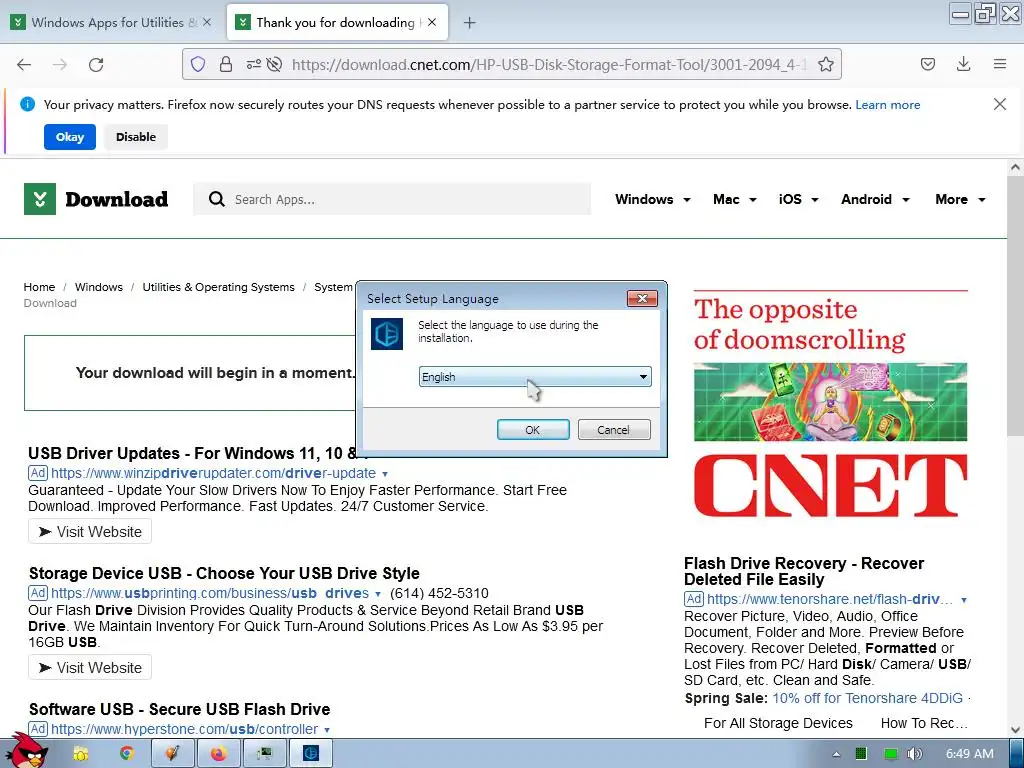Click the Ad badge for winzipdriverupdater
Screen dimensions: 1024x768
tap(38, 473)
